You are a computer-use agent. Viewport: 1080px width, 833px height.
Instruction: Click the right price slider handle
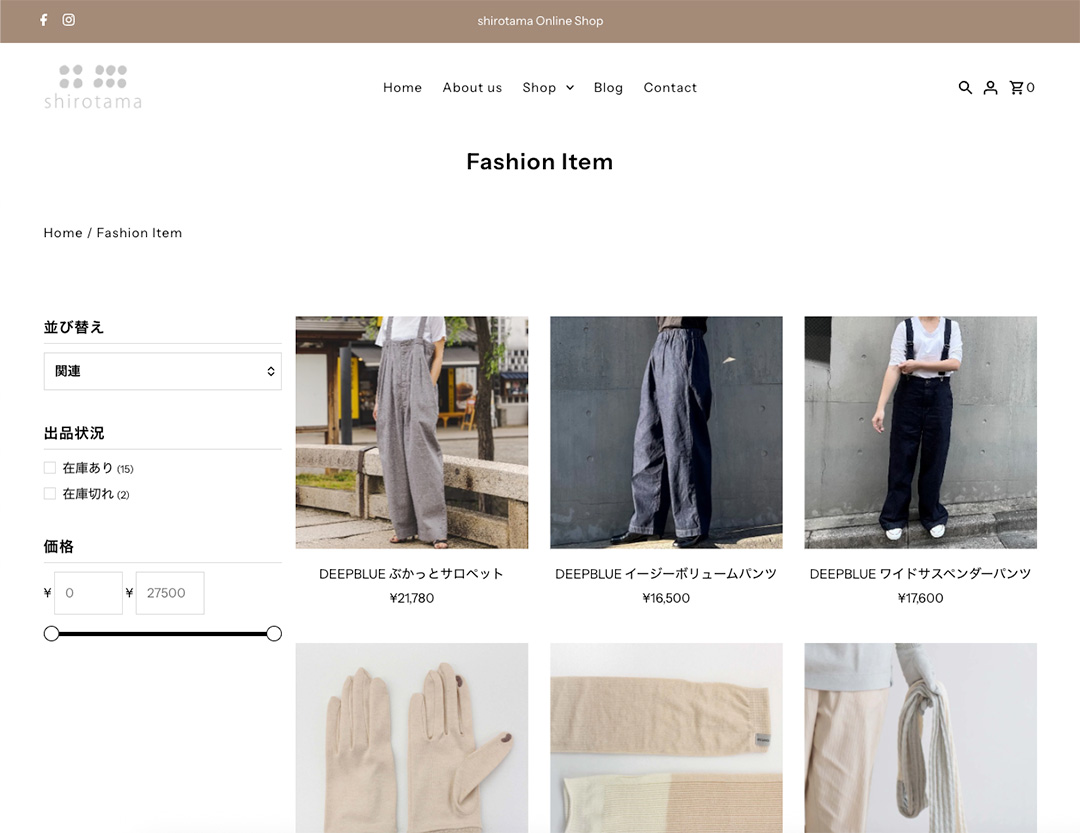point(274,634)
